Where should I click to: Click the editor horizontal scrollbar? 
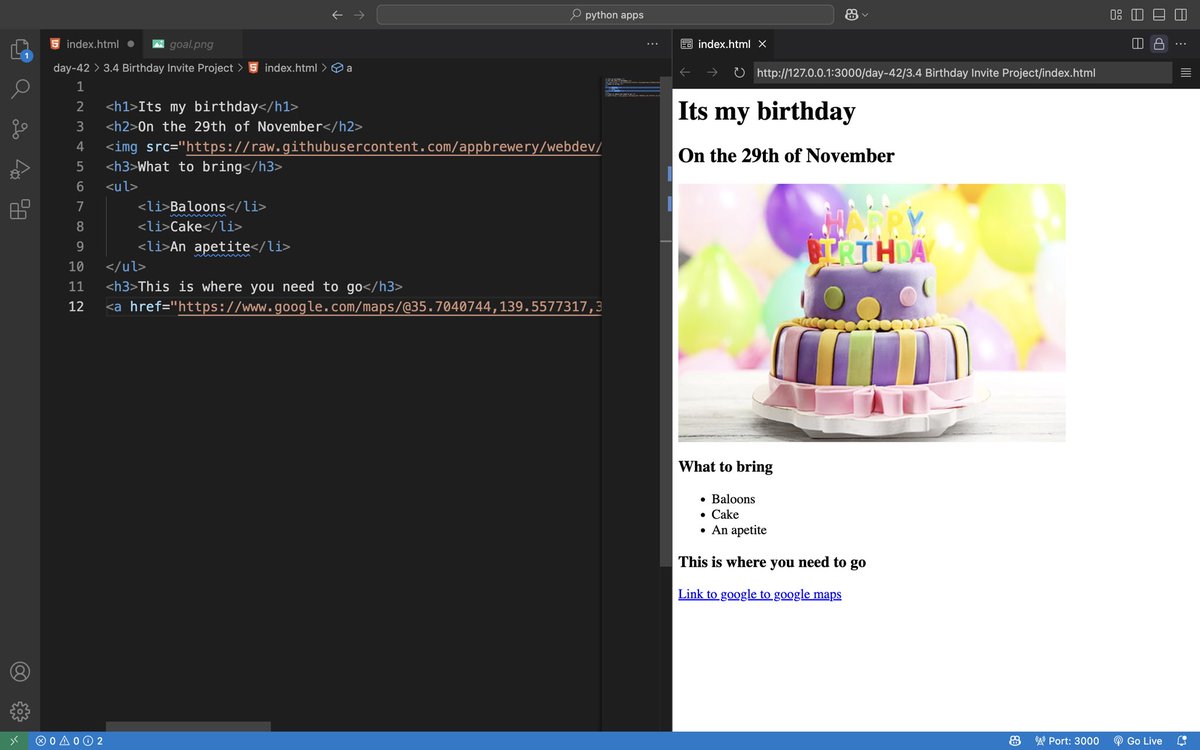coord(188,726)
